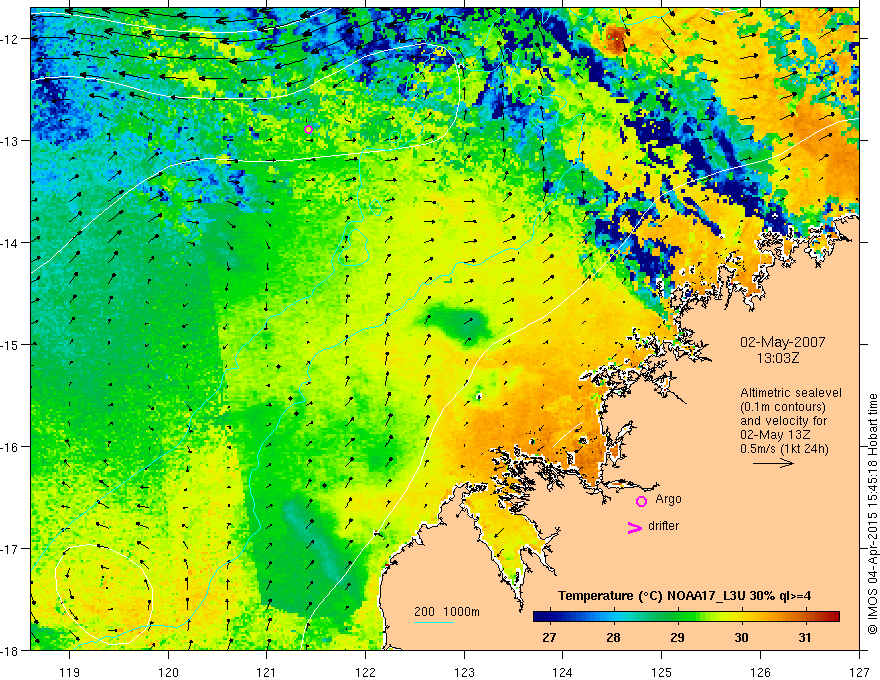Click the 'and velocity for' legend line
880x680 pixels.
pos(783,421)
